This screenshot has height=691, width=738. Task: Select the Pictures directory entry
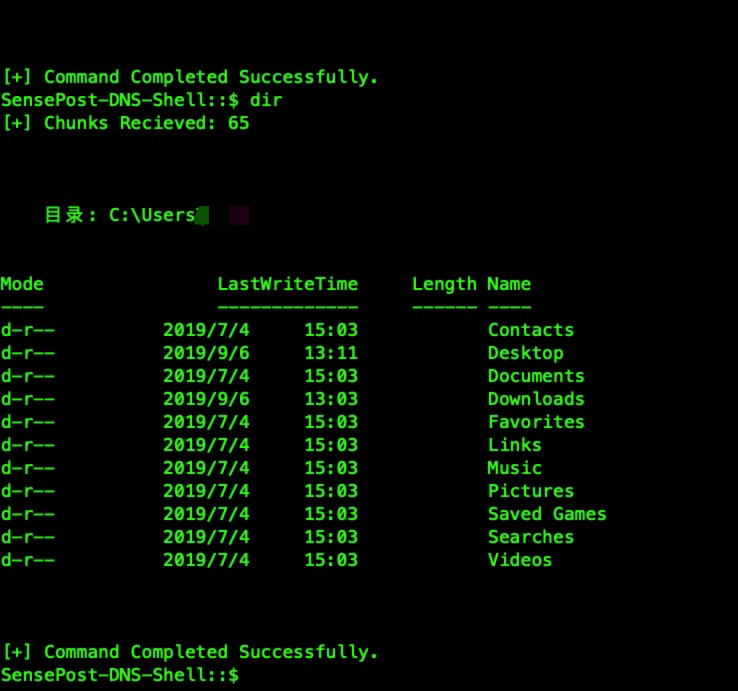[531, 491]
